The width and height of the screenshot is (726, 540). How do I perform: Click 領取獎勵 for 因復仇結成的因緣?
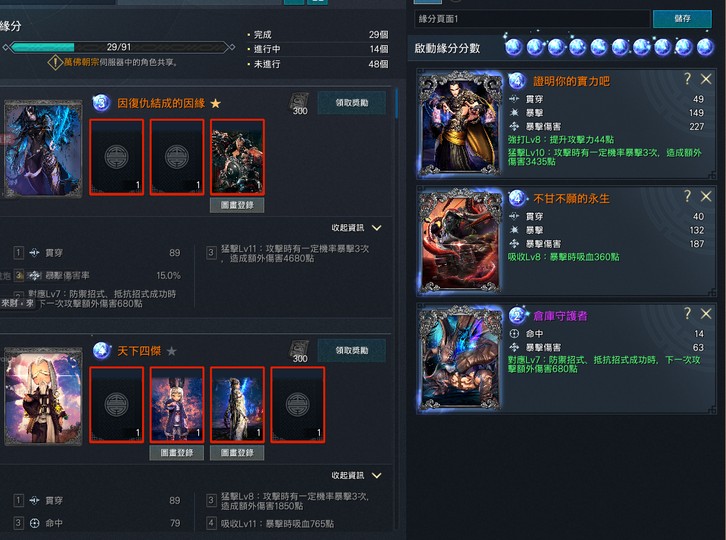coord(352,103)
